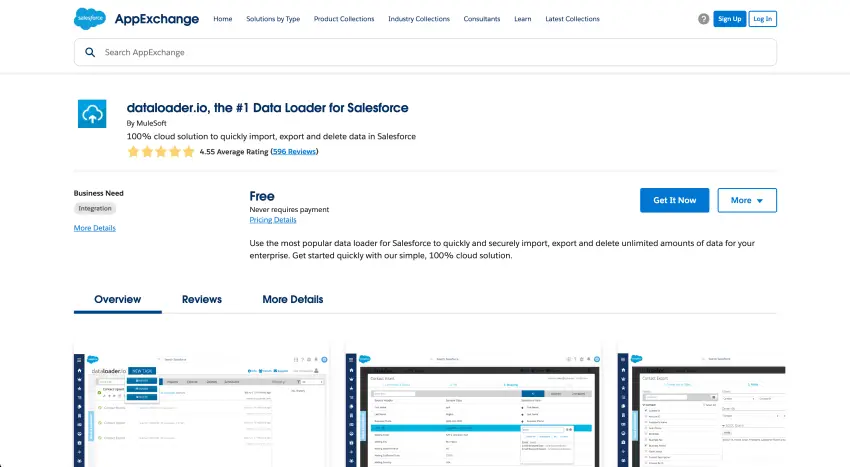Click the Salesforce cloud logo
This screenshot has height=467, width=850.
click(90, 19)
